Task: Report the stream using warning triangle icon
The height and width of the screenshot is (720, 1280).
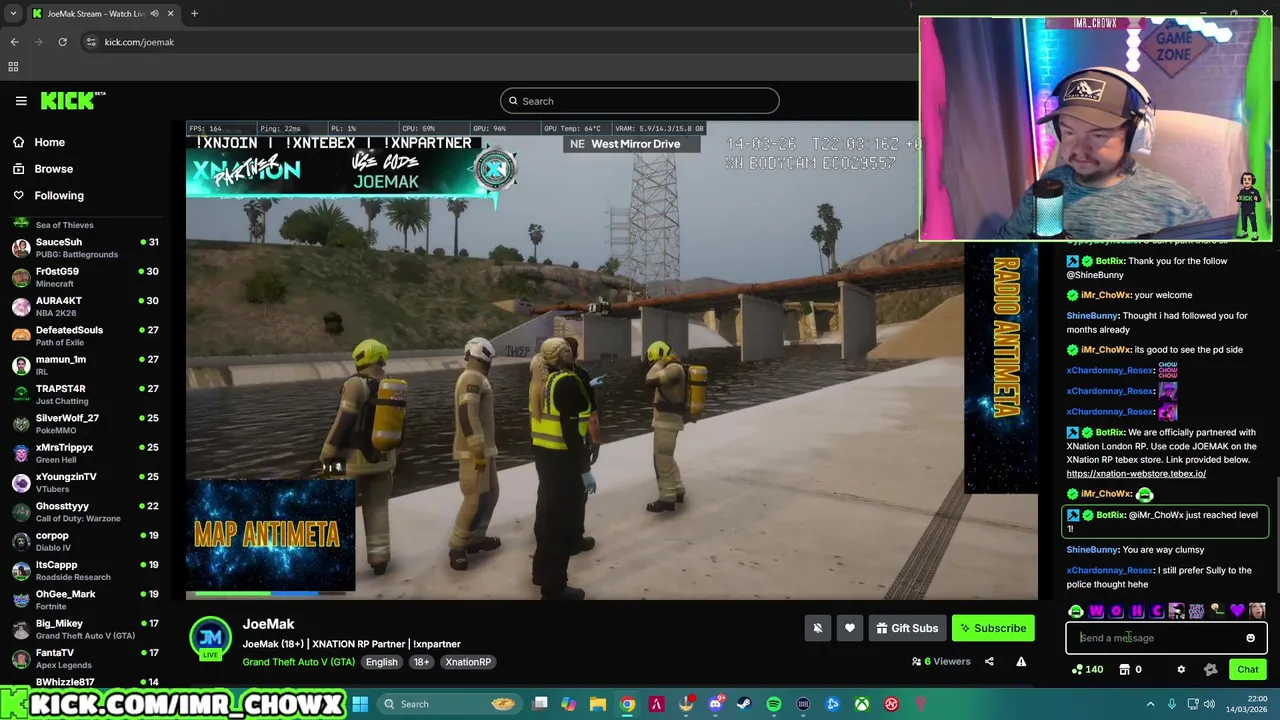Action: coord(1021,661)
